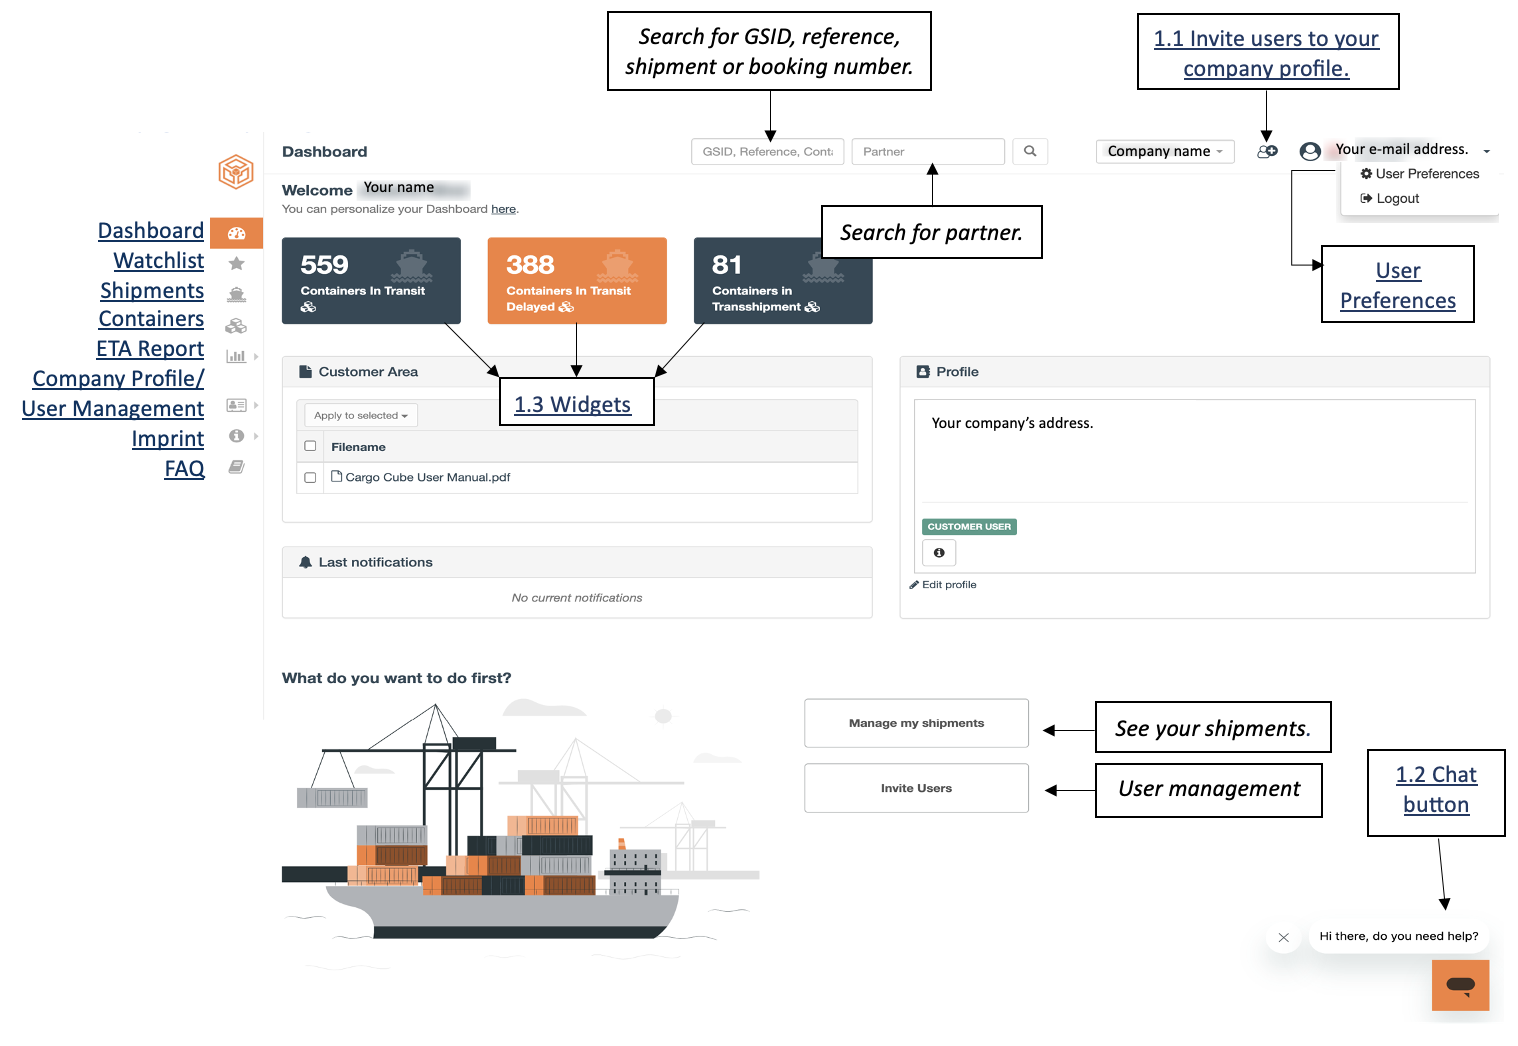The image size is (1518, 1046).
Task: Open the ETA Report chart icon
Action: point(236,356)
